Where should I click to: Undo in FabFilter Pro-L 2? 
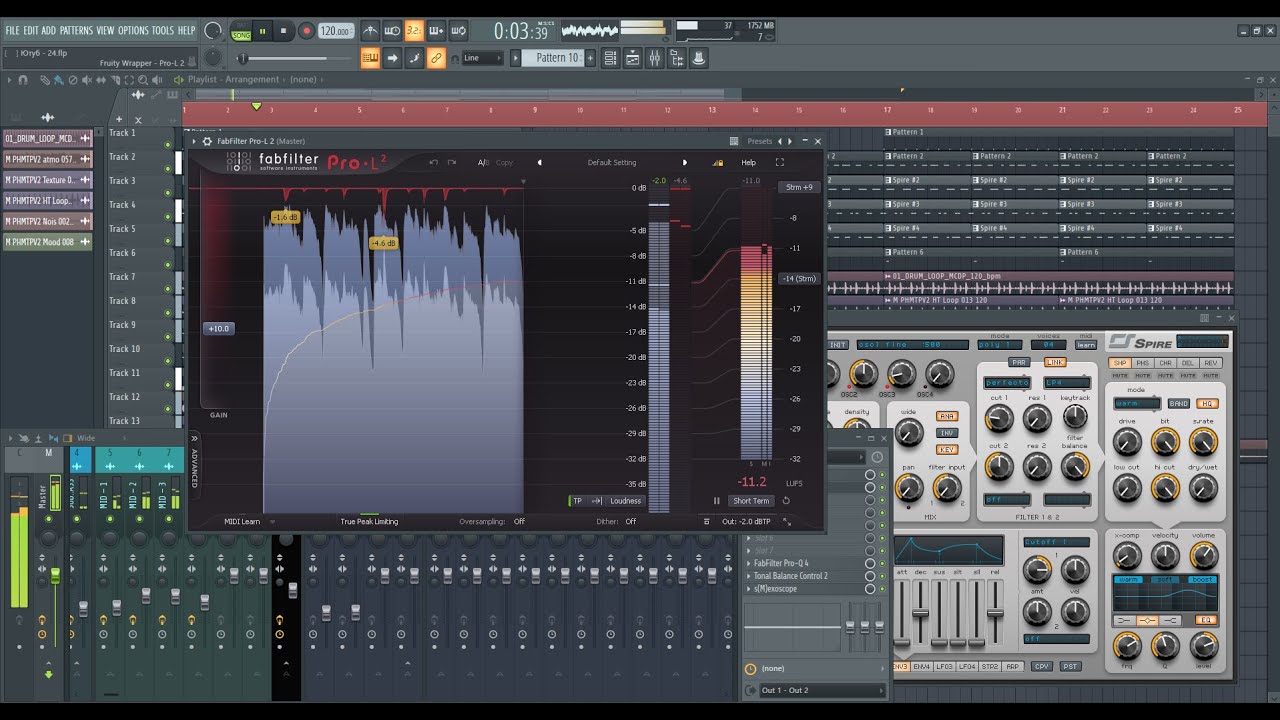(x=433, y=162)
